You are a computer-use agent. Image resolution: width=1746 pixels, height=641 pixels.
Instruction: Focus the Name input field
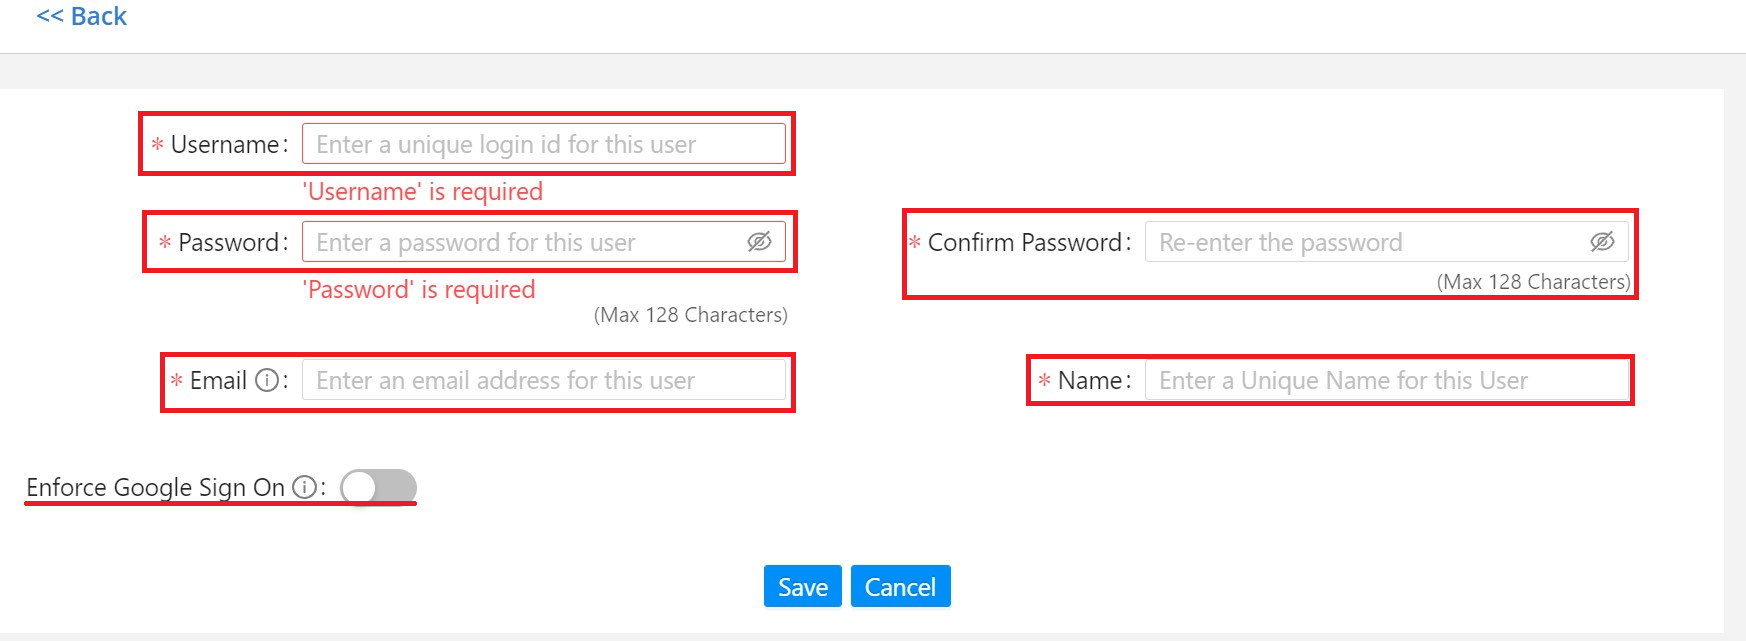coord(1385,380)
